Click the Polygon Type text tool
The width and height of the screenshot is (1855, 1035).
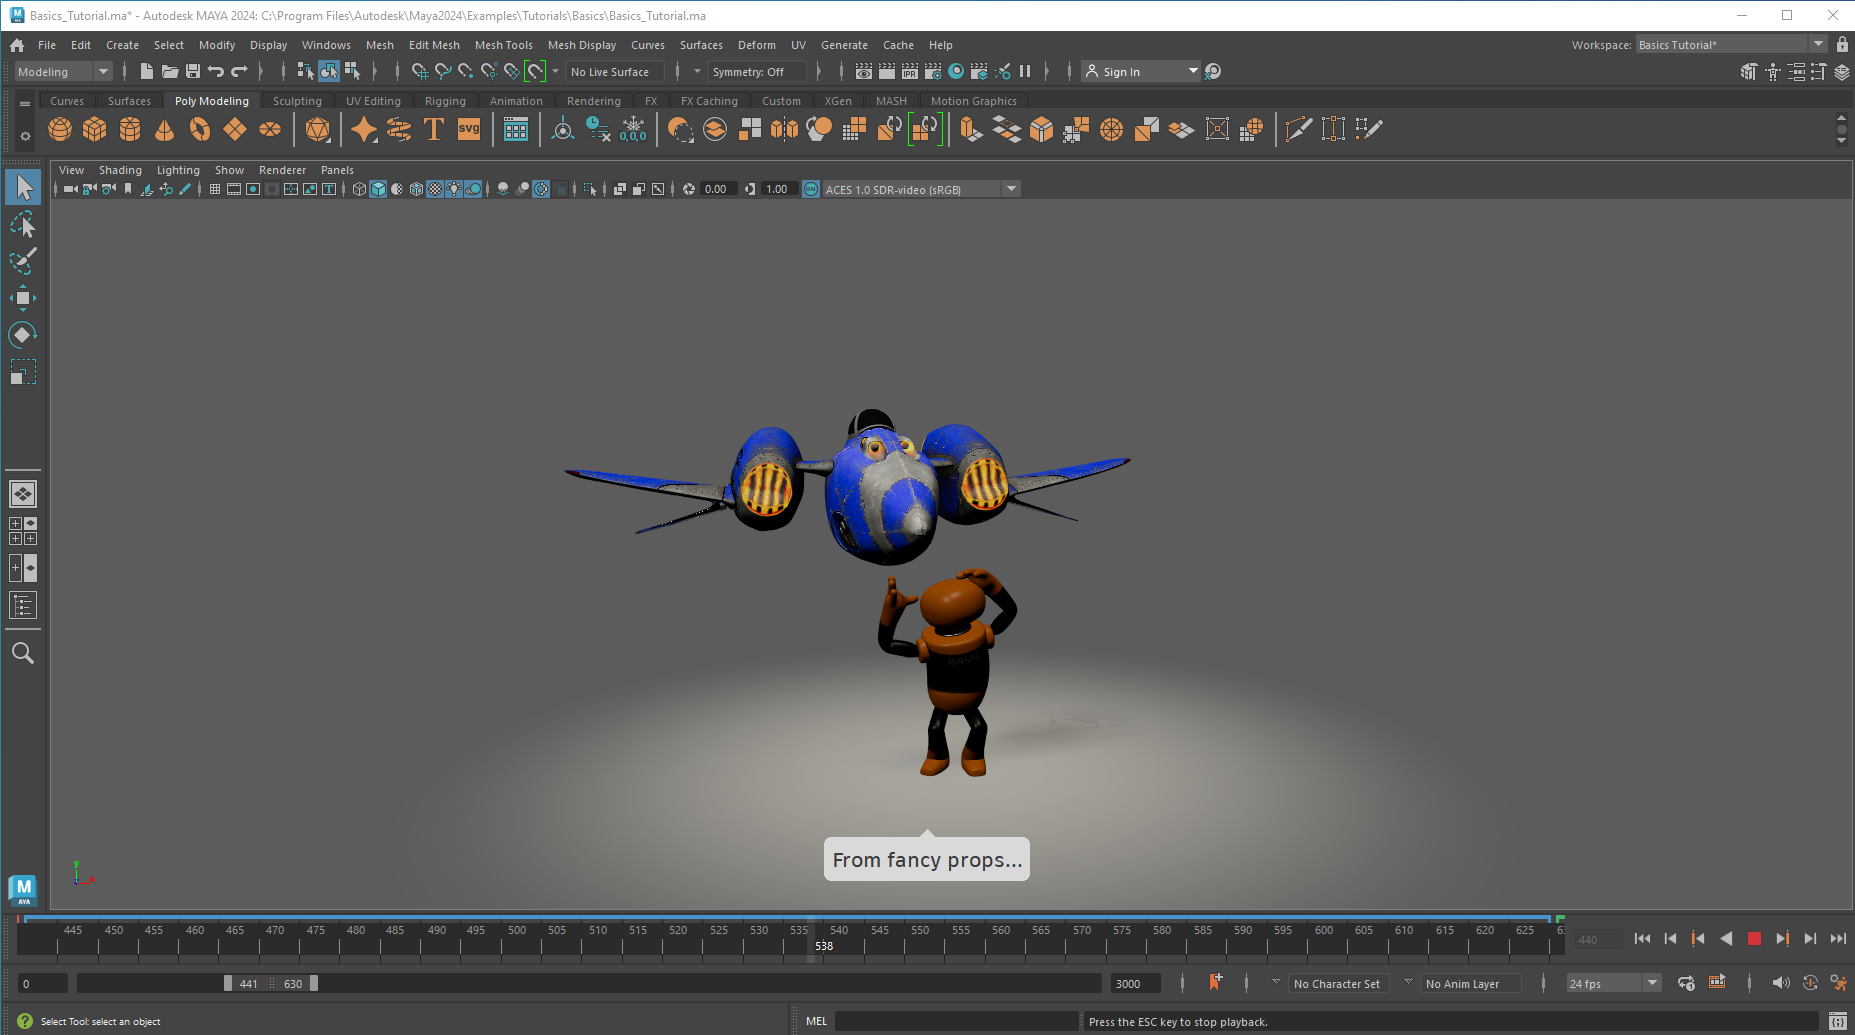(434, 129)
